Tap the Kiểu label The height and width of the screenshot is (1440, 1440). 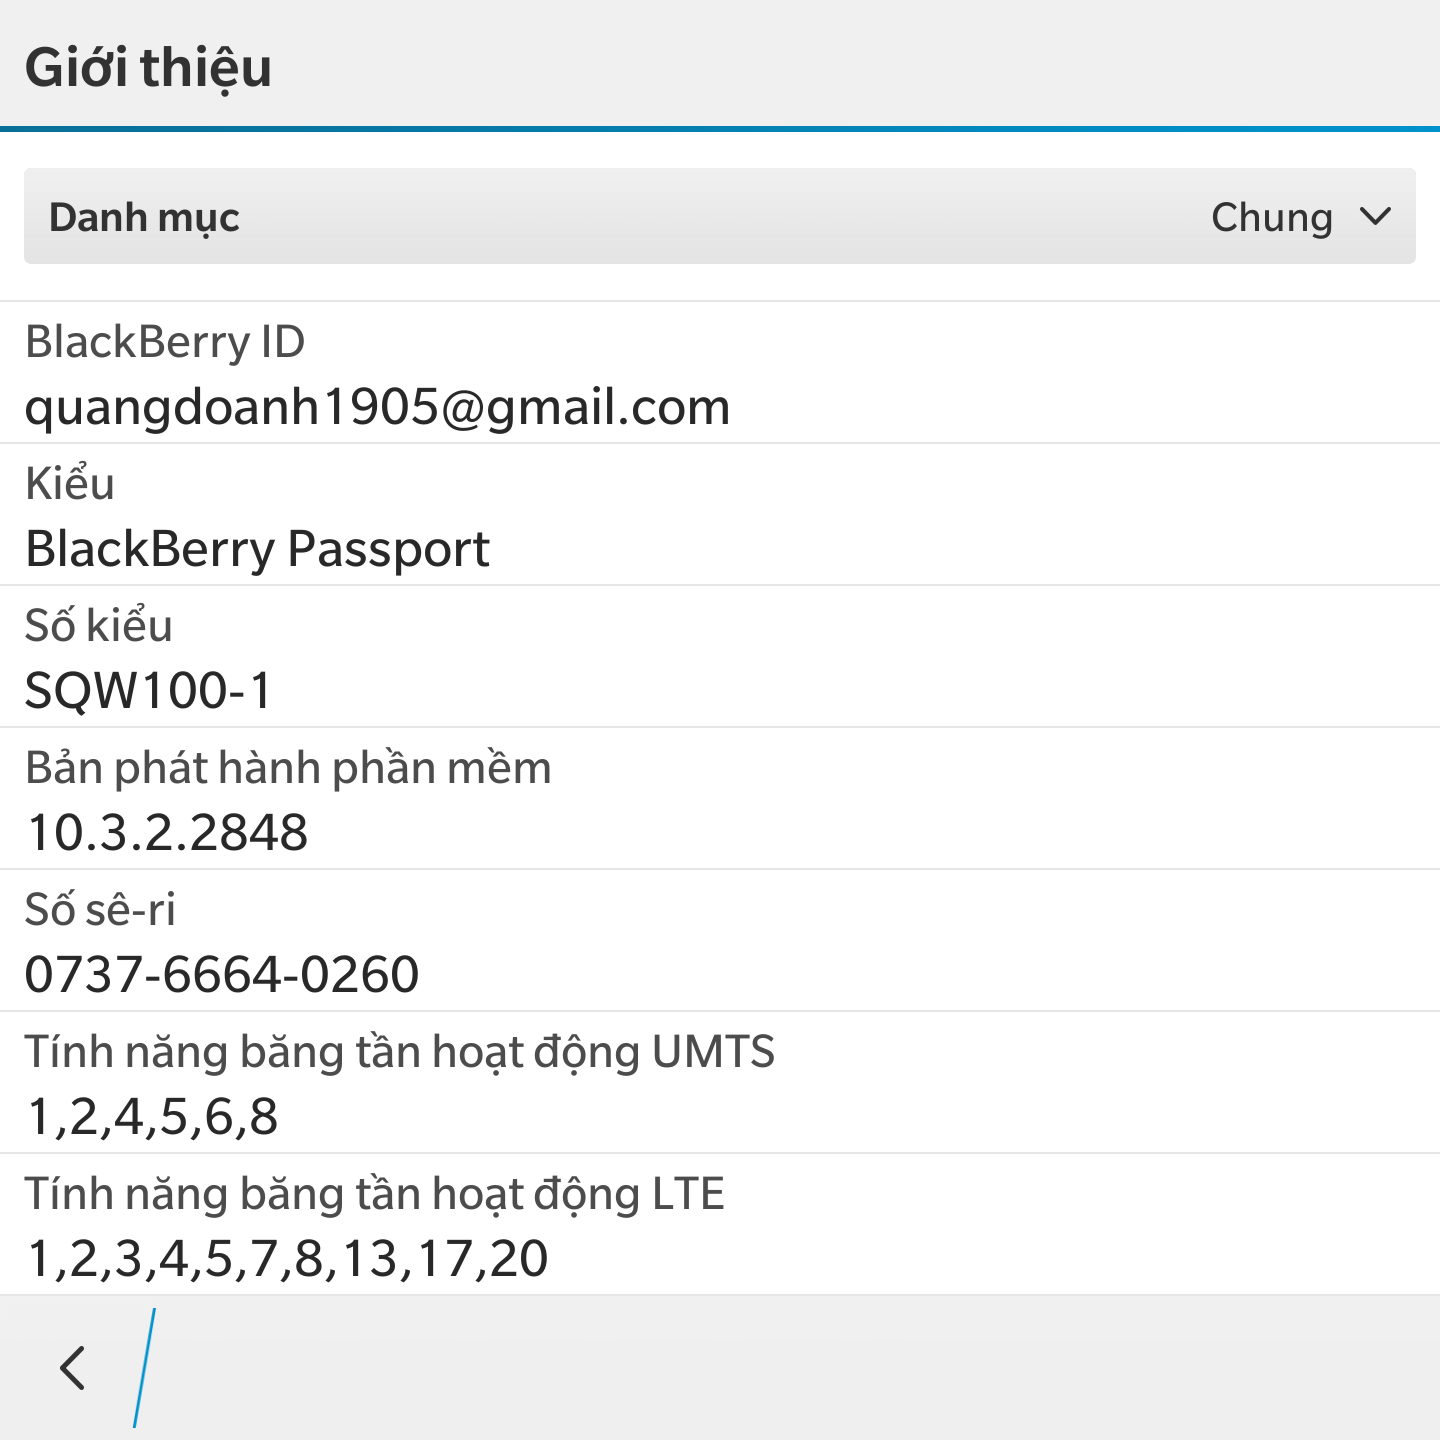click(70, 484)
